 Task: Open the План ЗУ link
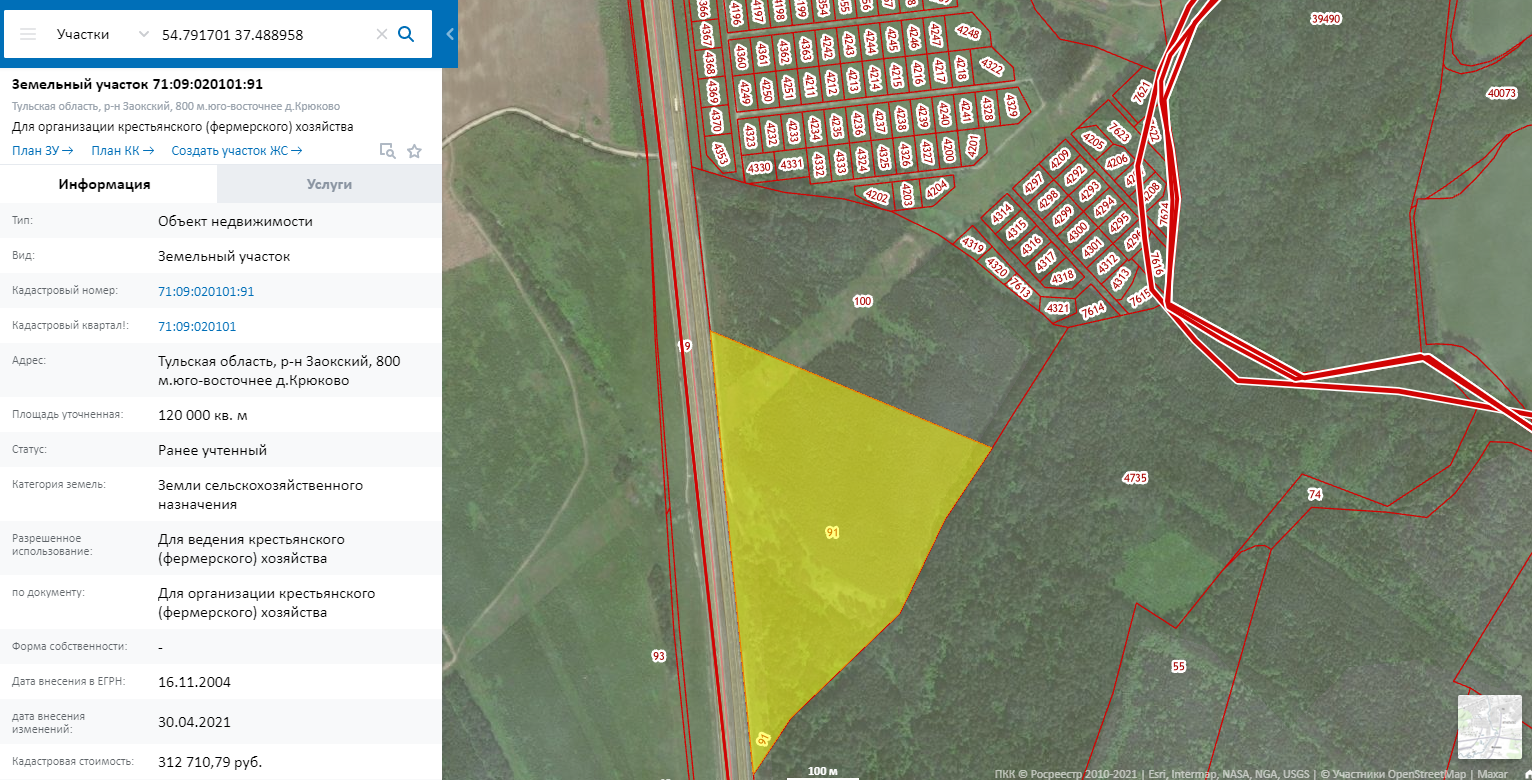point(43,151)
